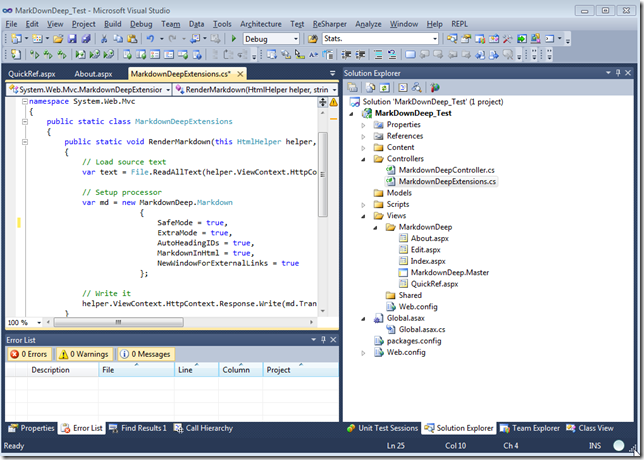Open the Find Results 1 tab
This screenshot has width=644, height=460.
143,428
